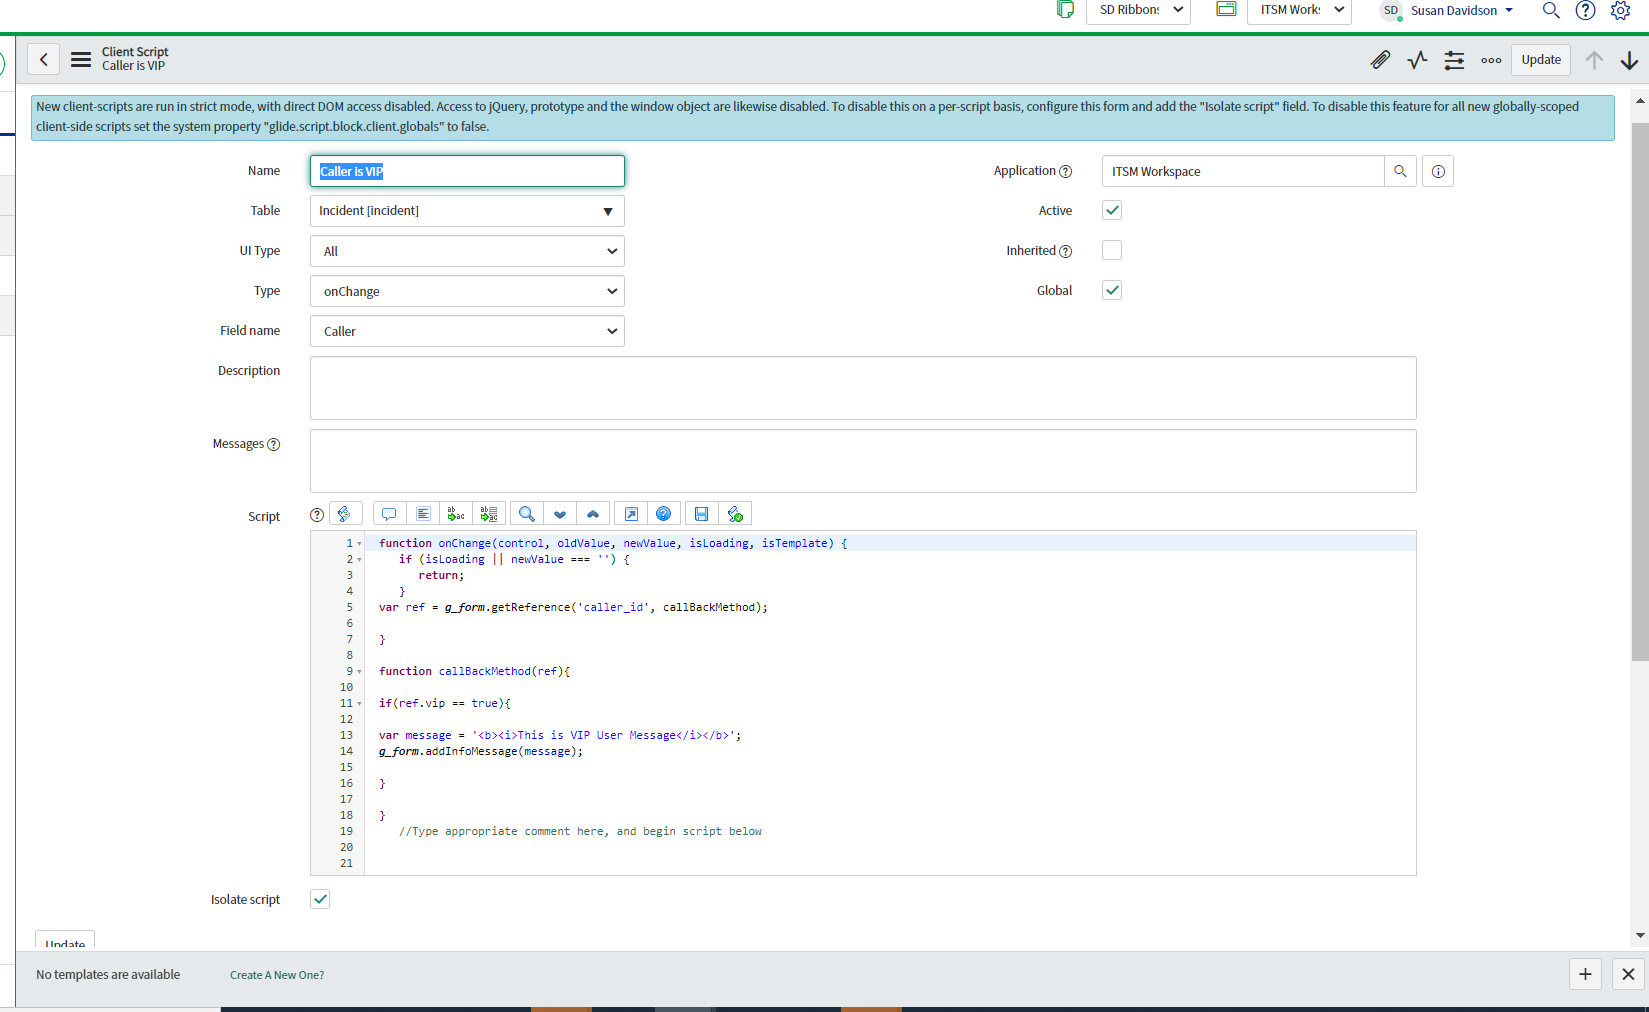
Task: Open the personalize form sliders icon
Action: pos(1454,60)
